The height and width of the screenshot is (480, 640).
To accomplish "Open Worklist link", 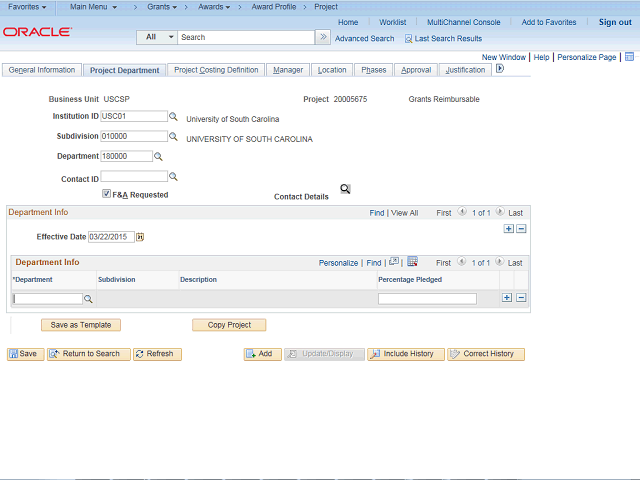I will click(x=392, y=22).
